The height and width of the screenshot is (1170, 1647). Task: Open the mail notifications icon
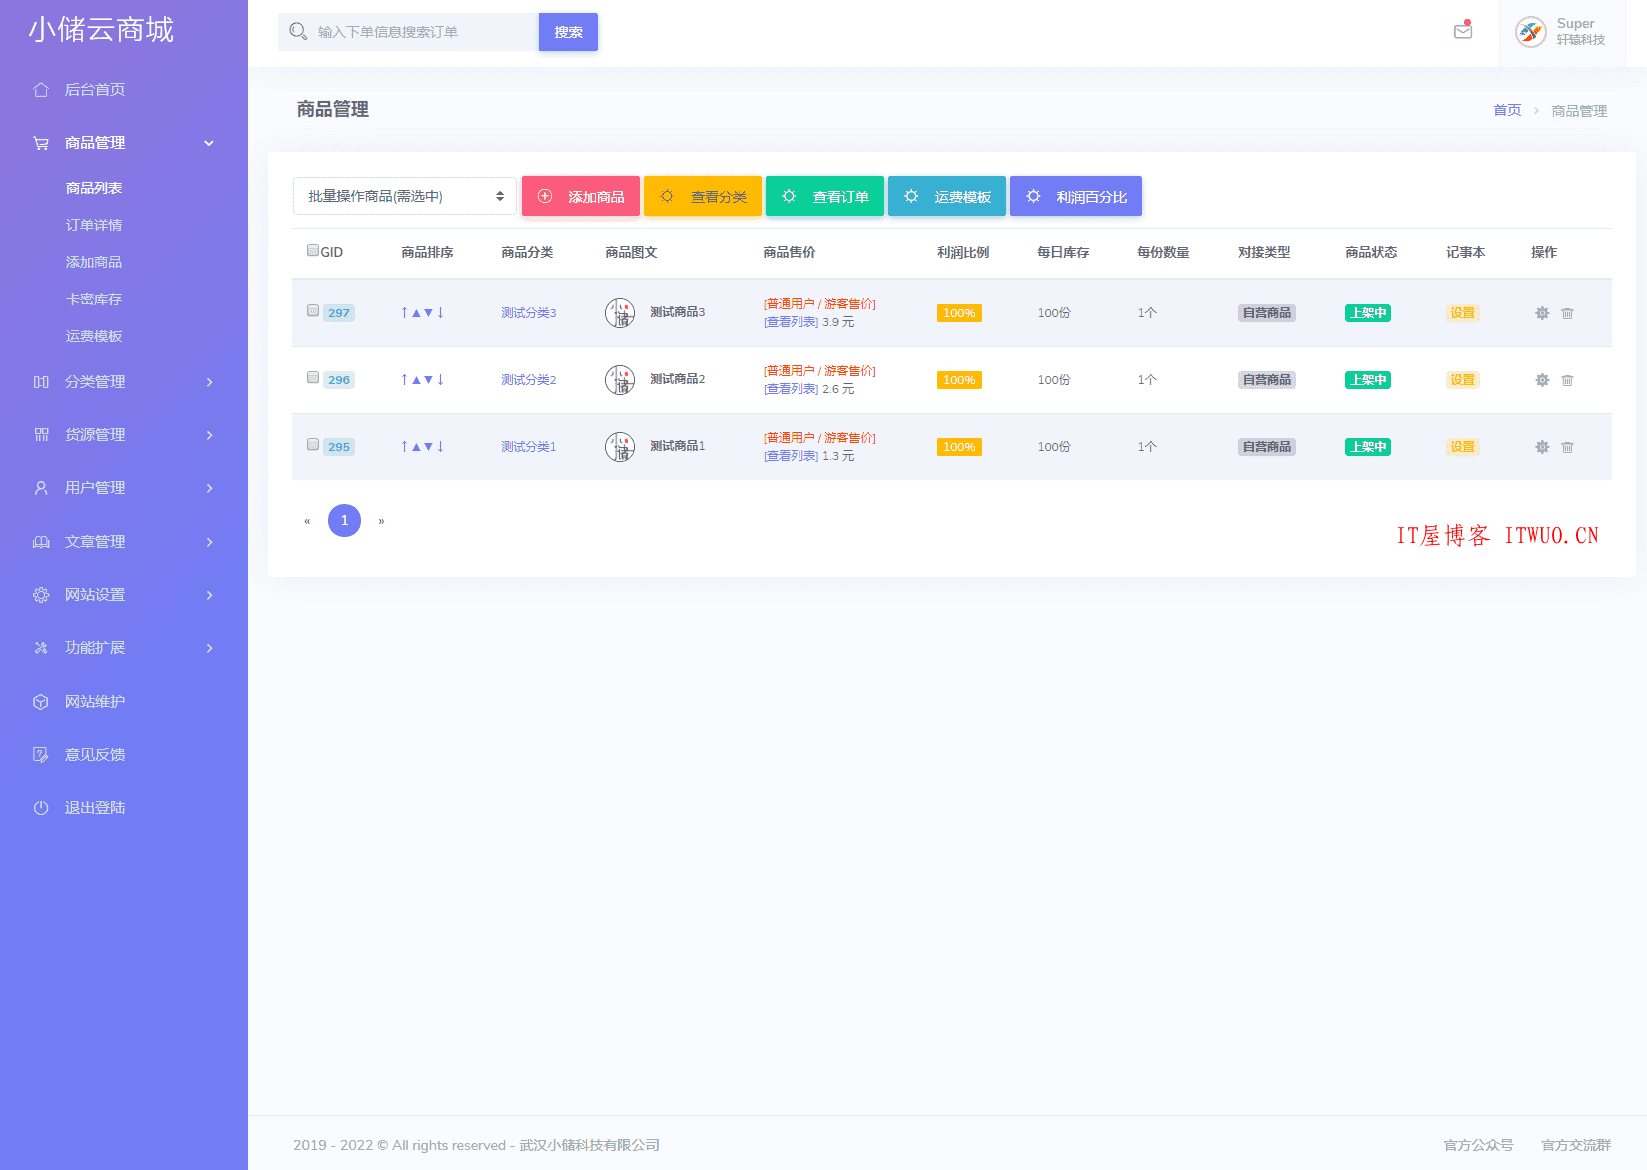click(1463, 31)
